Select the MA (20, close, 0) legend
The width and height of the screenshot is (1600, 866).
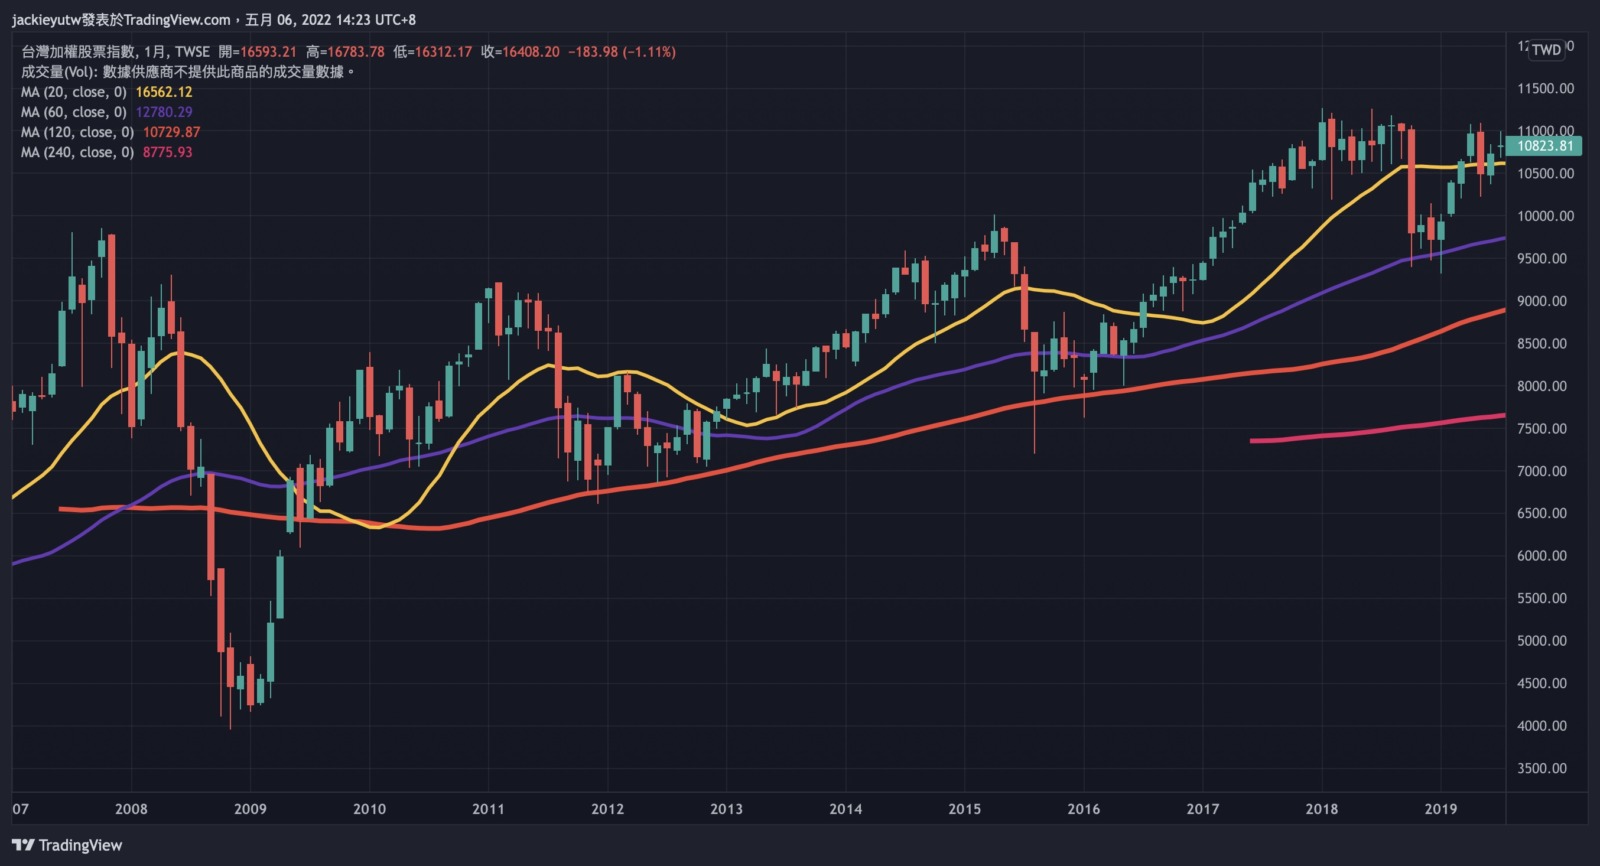pyautogui.click(x=74, y=92)
